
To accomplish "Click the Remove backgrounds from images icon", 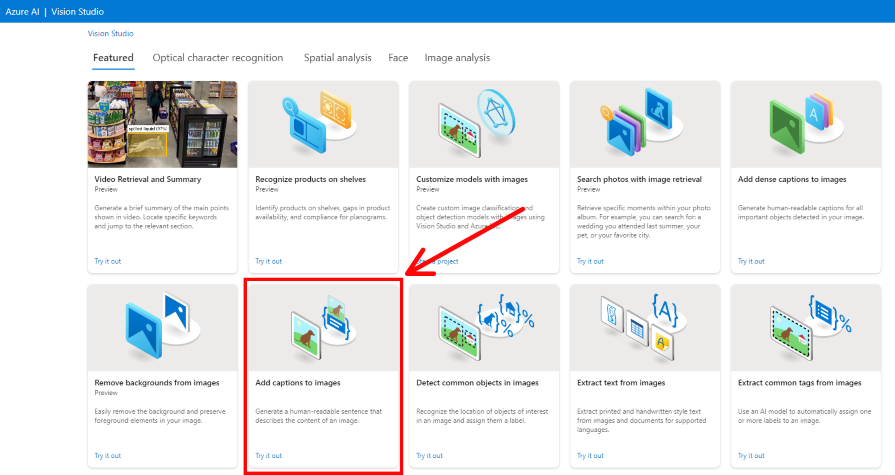I will (162, 327).
